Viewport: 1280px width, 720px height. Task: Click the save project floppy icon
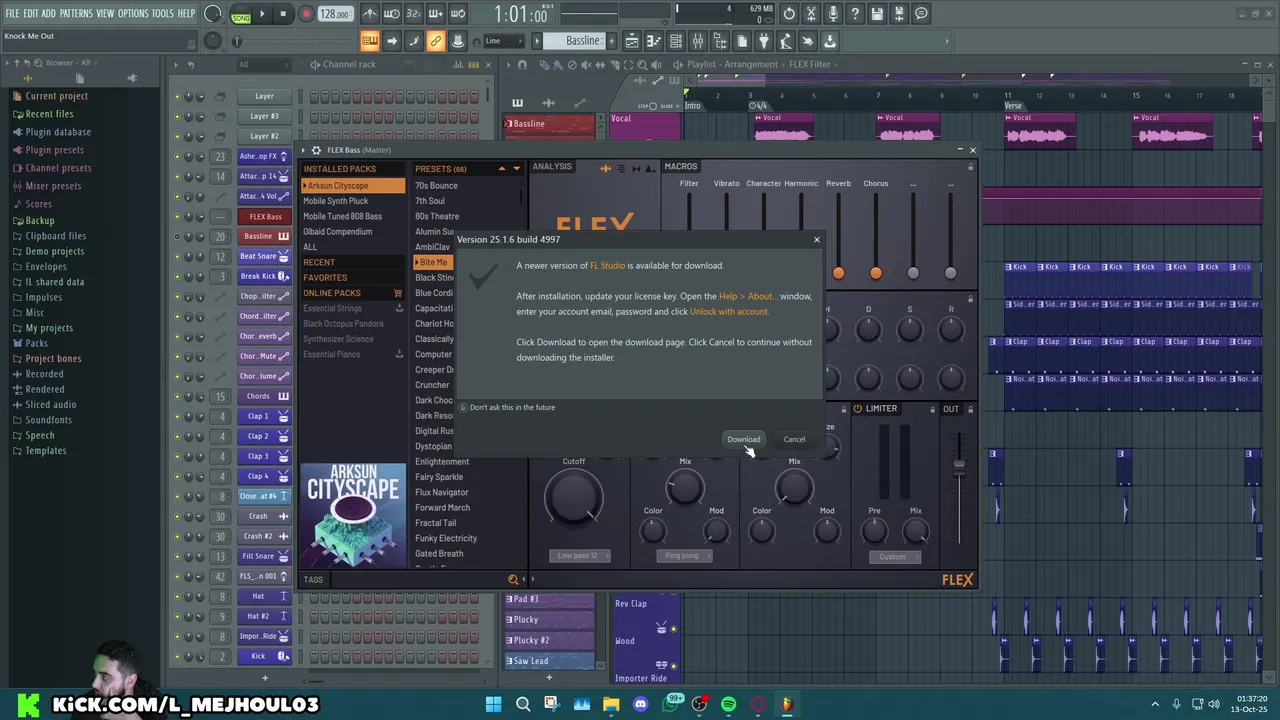coord(877,14)
